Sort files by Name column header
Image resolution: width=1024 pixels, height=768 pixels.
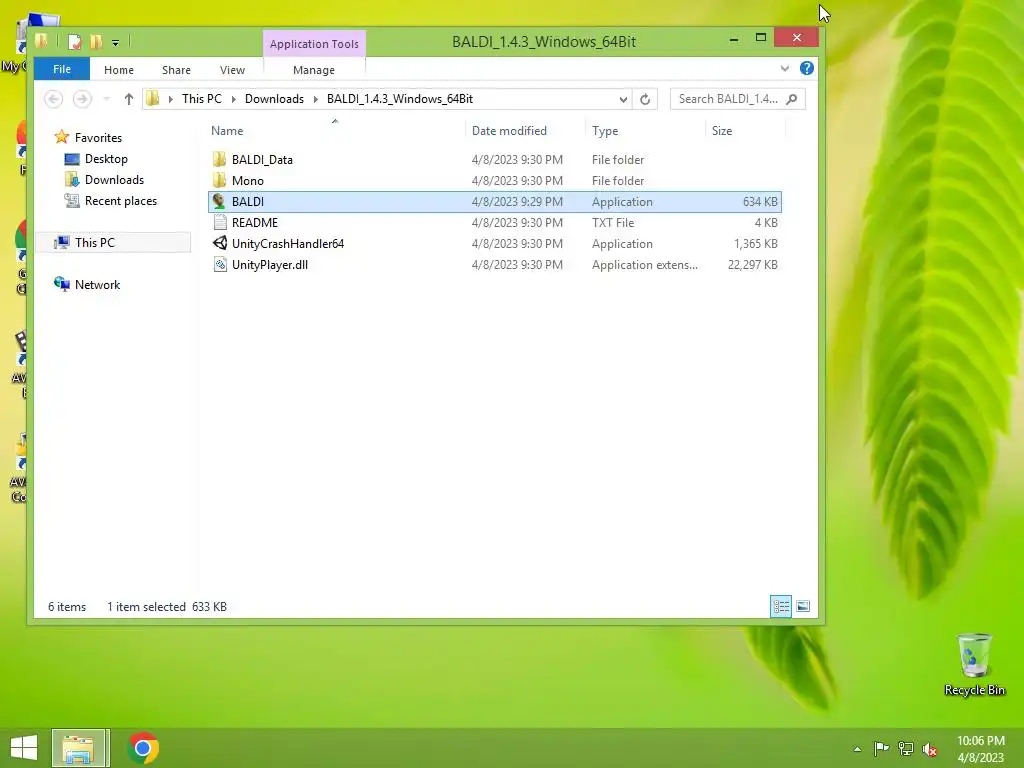pos(227,131)
